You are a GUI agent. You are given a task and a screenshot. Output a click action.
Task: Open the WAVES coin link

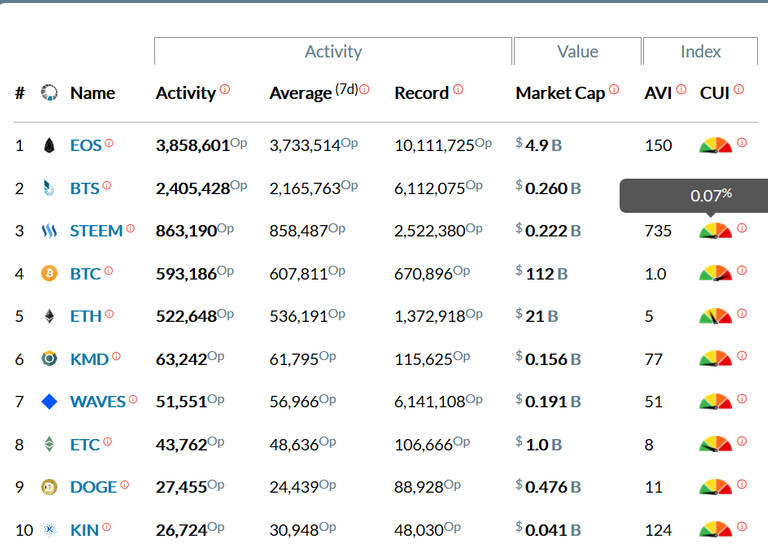(97, 402)
